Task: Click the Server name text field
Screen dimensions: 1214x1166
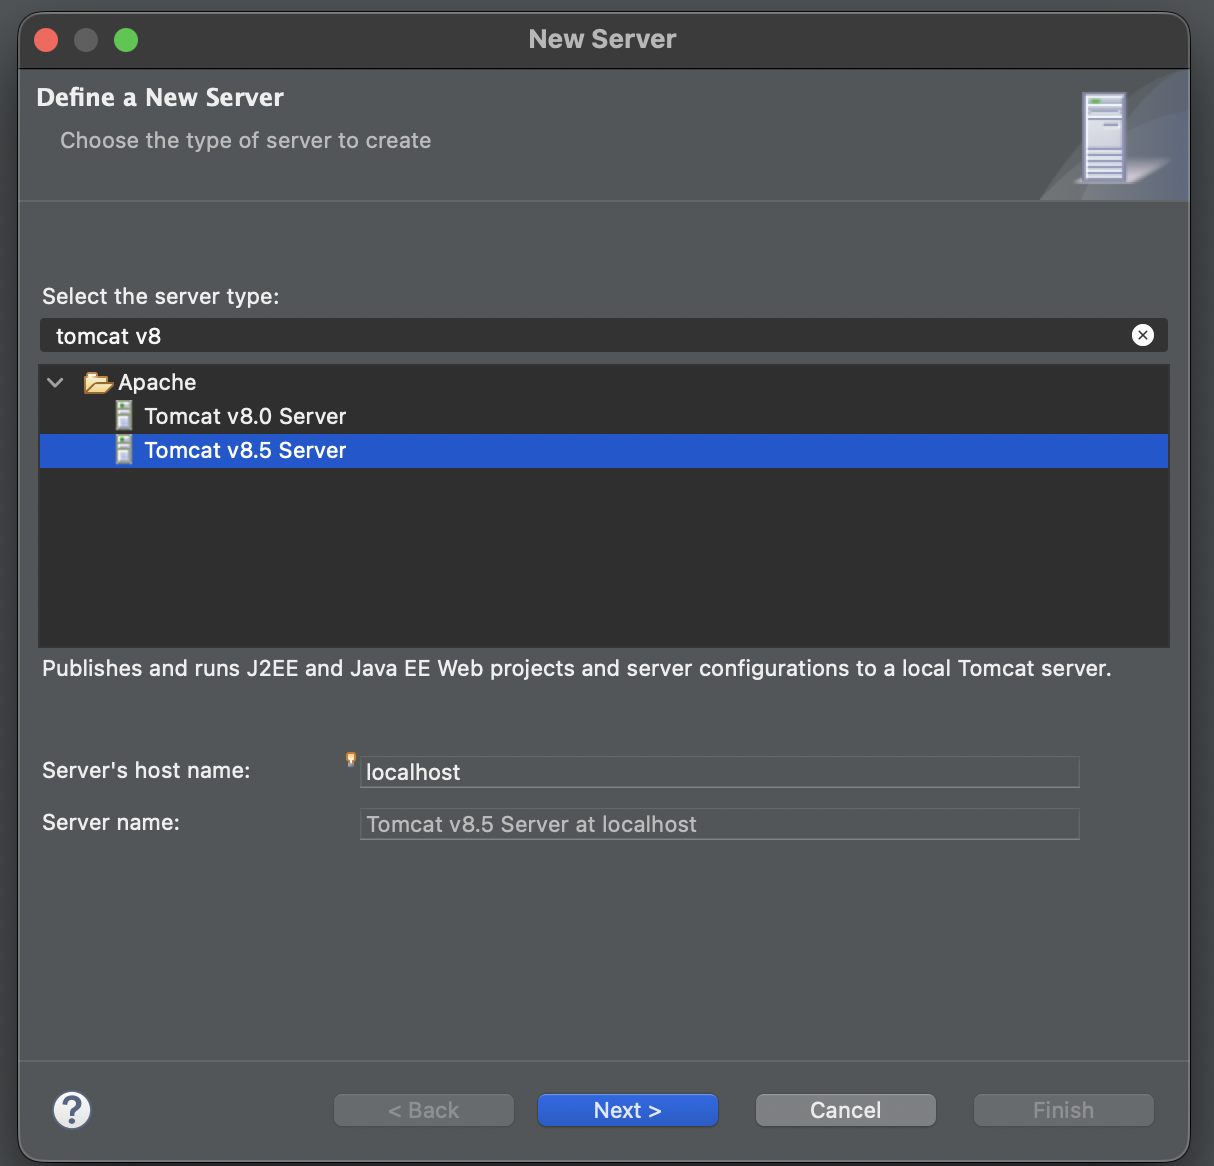Action: click(720, 824)
